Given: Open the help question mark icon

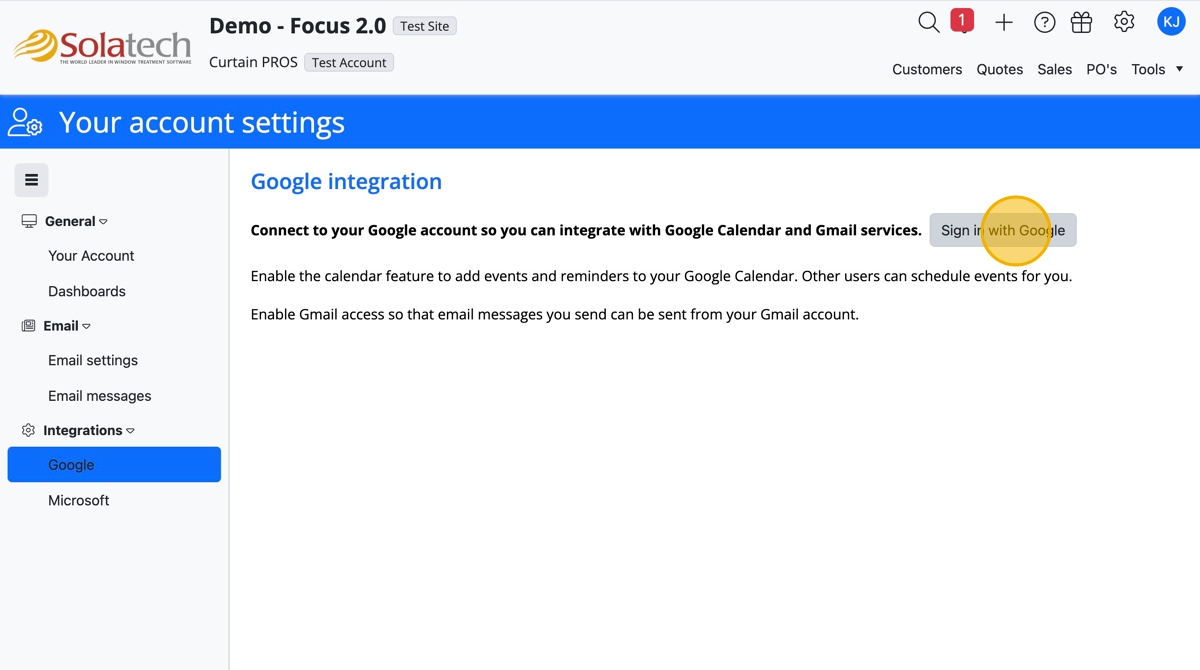Looking at the screenshot, I should (1044, 22).
